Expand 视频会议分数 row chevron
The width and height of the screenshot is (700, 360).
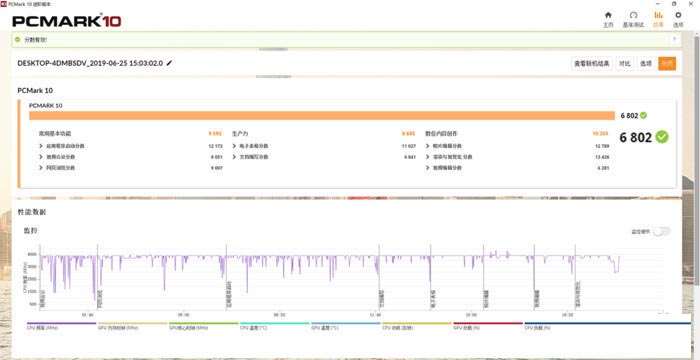coord(41,157)
